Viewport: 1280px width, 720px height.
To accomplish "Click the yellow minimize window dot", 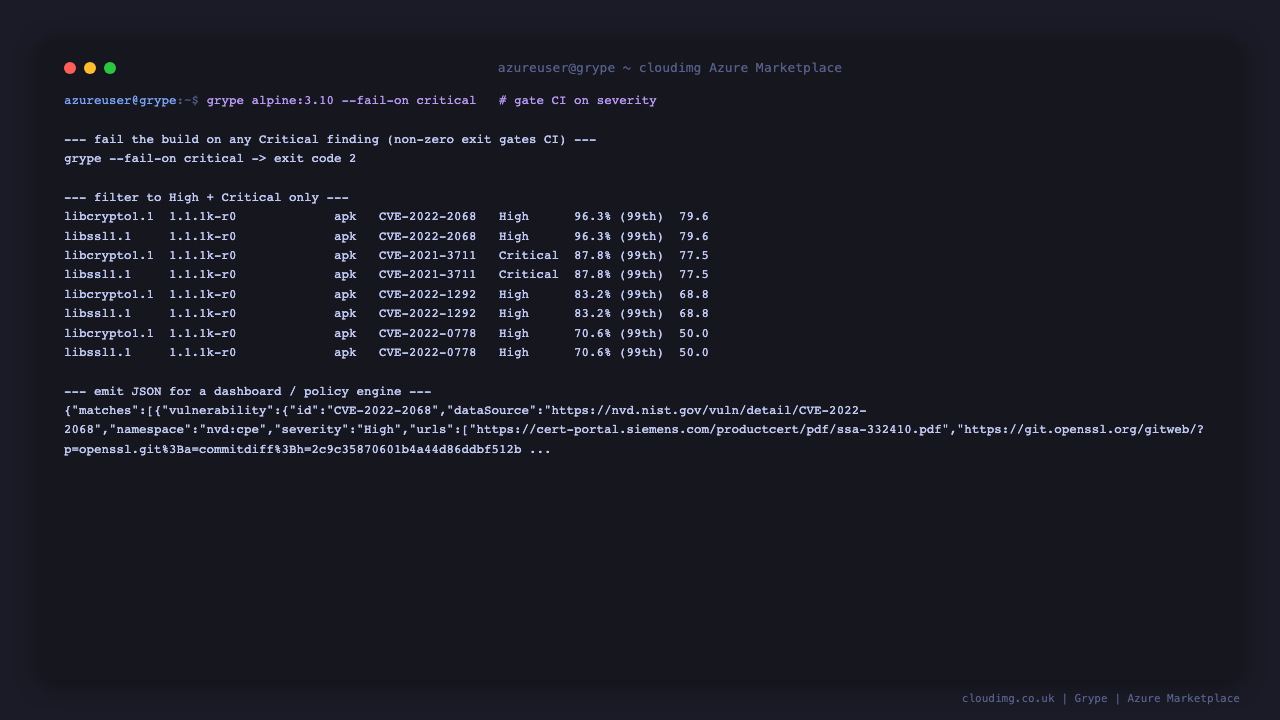I will (90, 68).
